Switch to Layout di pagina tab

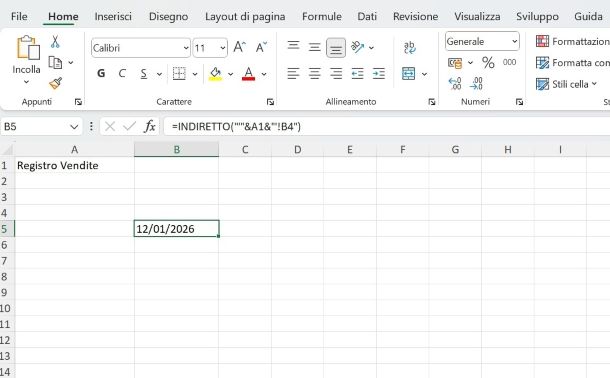[x=245, y=16]
